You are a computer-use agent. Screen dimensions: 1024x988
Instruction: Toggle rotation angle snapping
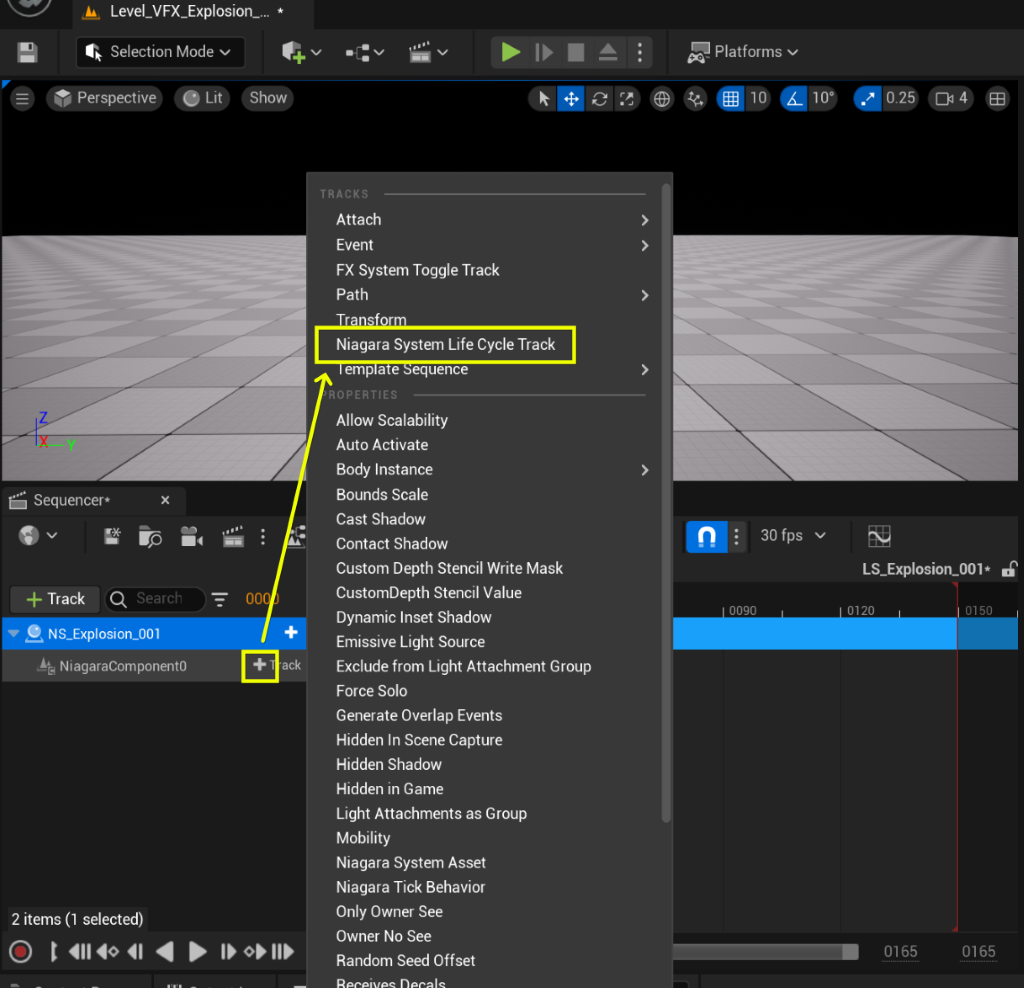coord(793,99)
